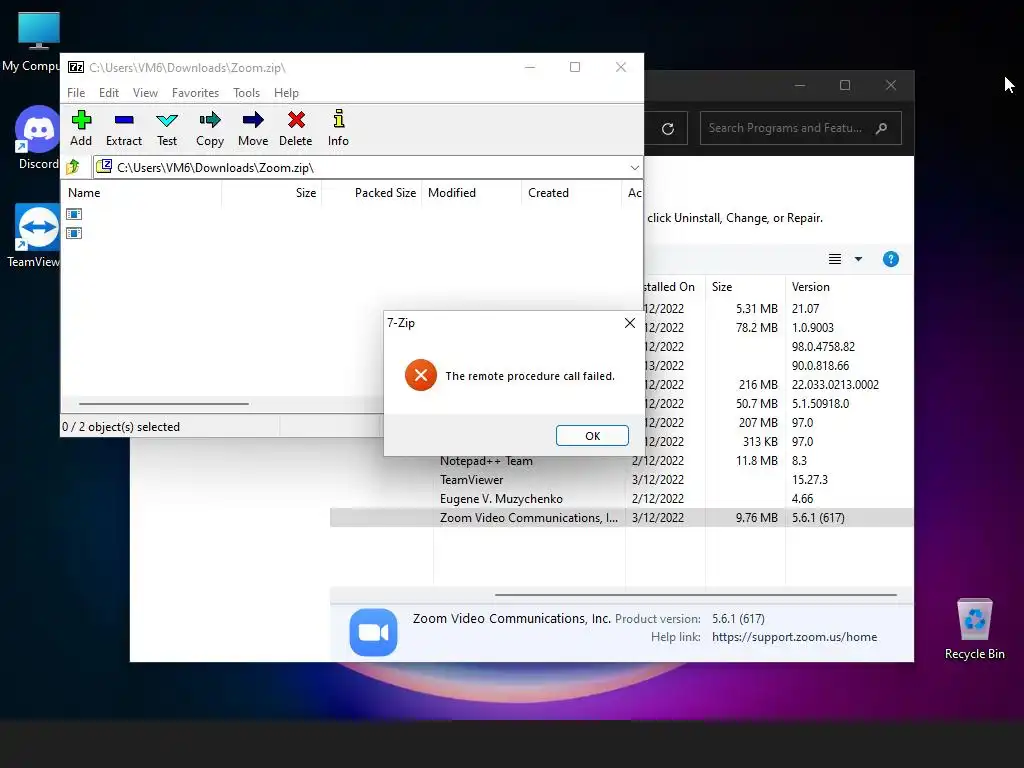This screenshot has height=768, width=1024.
Task: Click the 5.1.50918.0 version cell
Action: tap(820, 403)
